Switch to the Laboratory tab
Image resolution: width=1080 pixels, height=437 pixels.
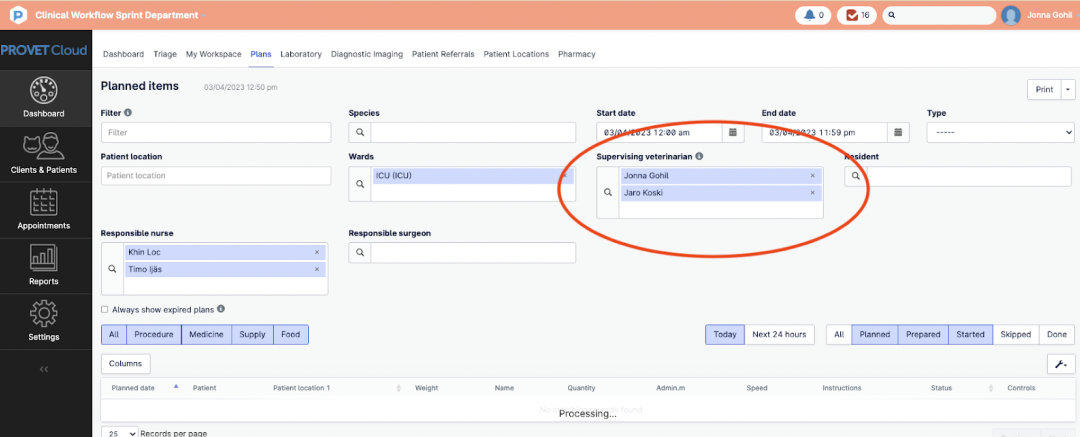301,54
